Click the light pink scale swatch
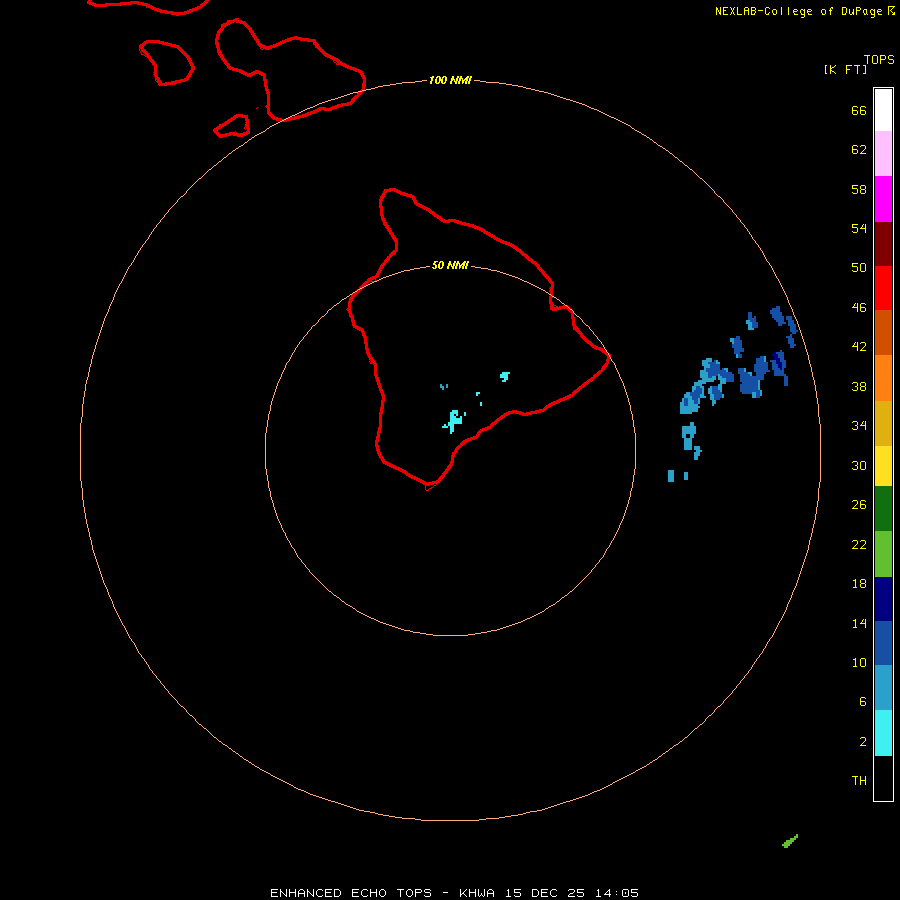 point(883,154)
